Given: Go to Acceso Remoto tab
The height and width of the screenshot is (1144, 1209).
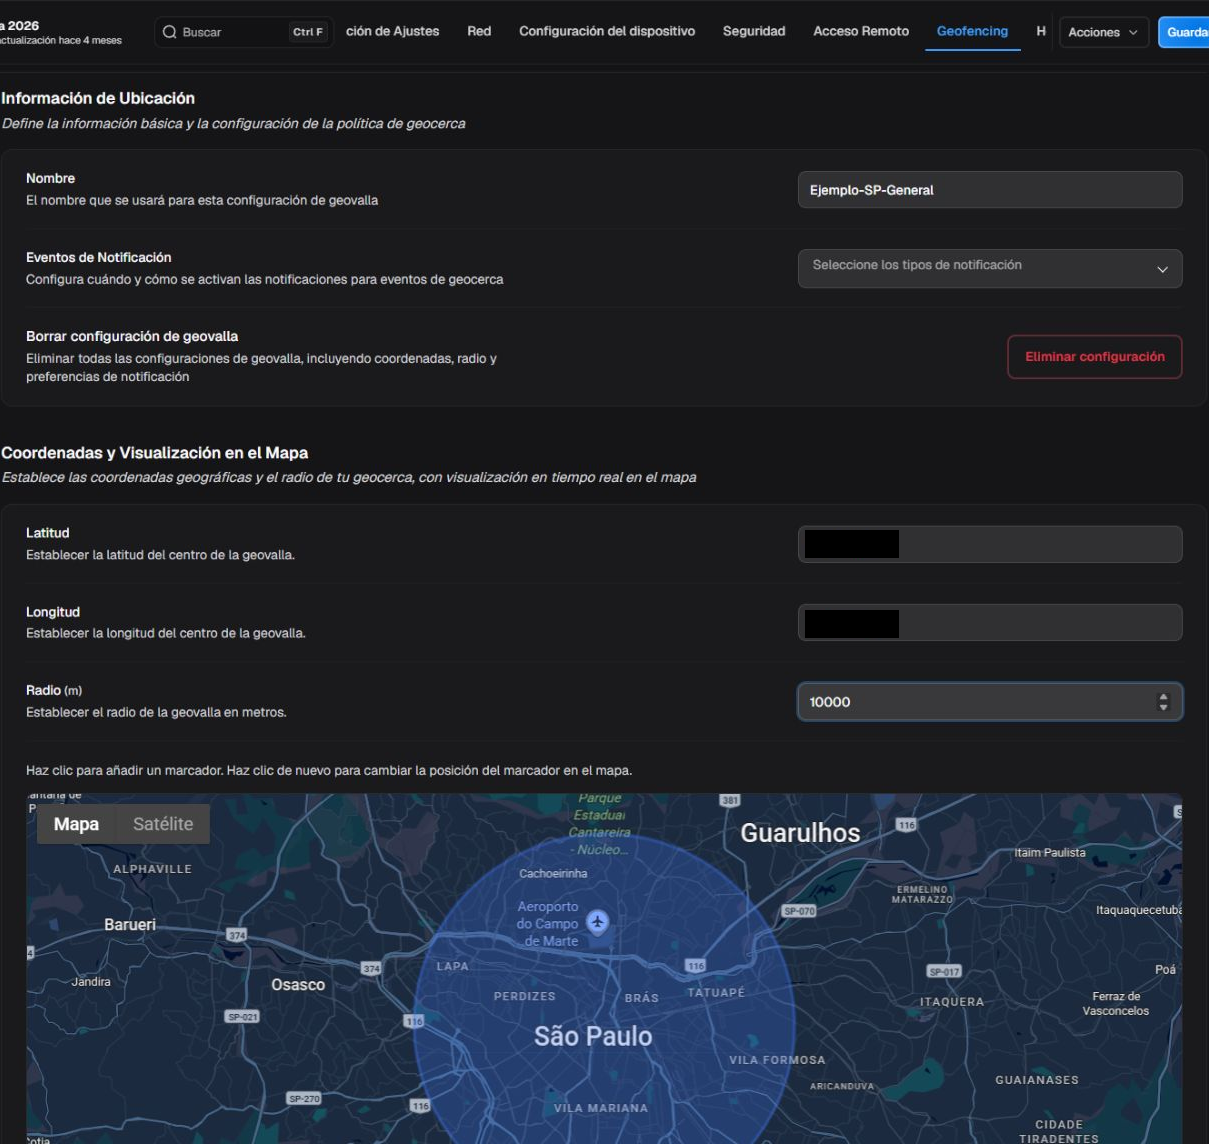Looking at the screenshot, I should tap(861, 31).
